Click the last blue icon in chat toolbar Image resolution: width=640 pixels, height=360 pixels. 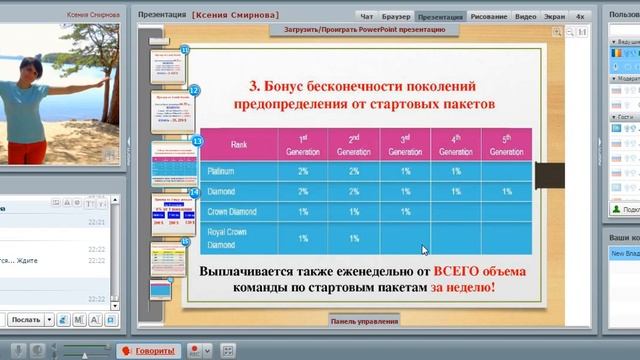111,320
